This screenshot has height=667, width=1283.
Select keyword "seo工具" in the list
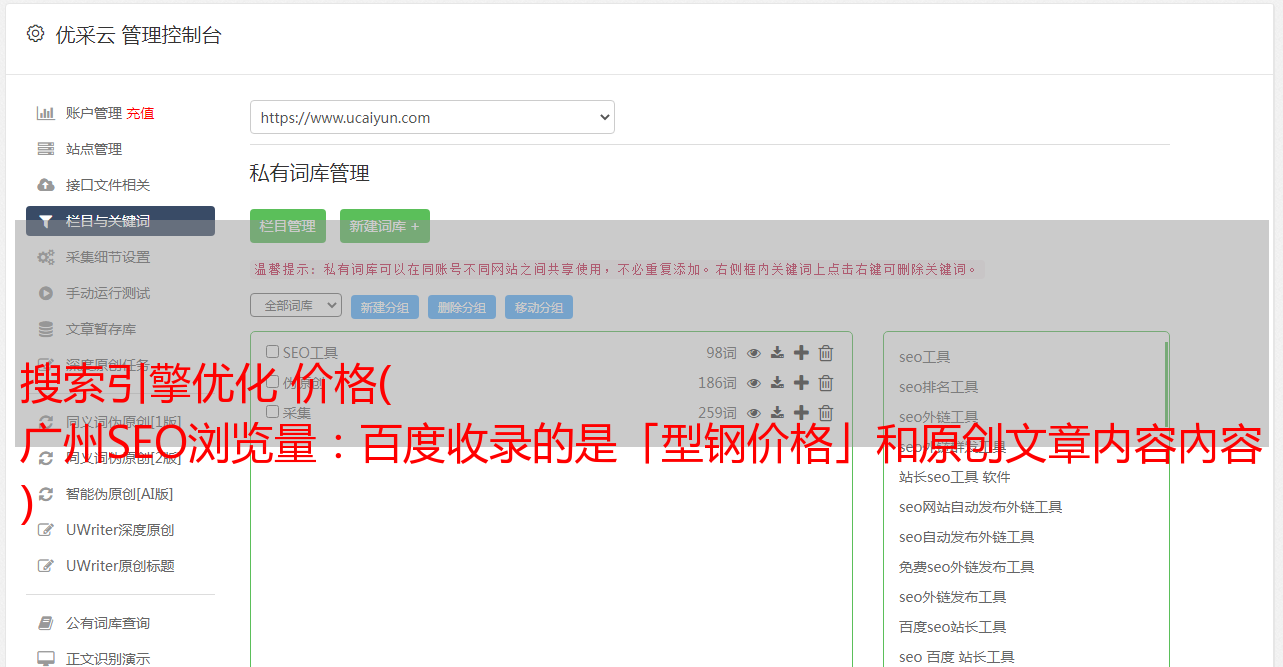(924, 357)
